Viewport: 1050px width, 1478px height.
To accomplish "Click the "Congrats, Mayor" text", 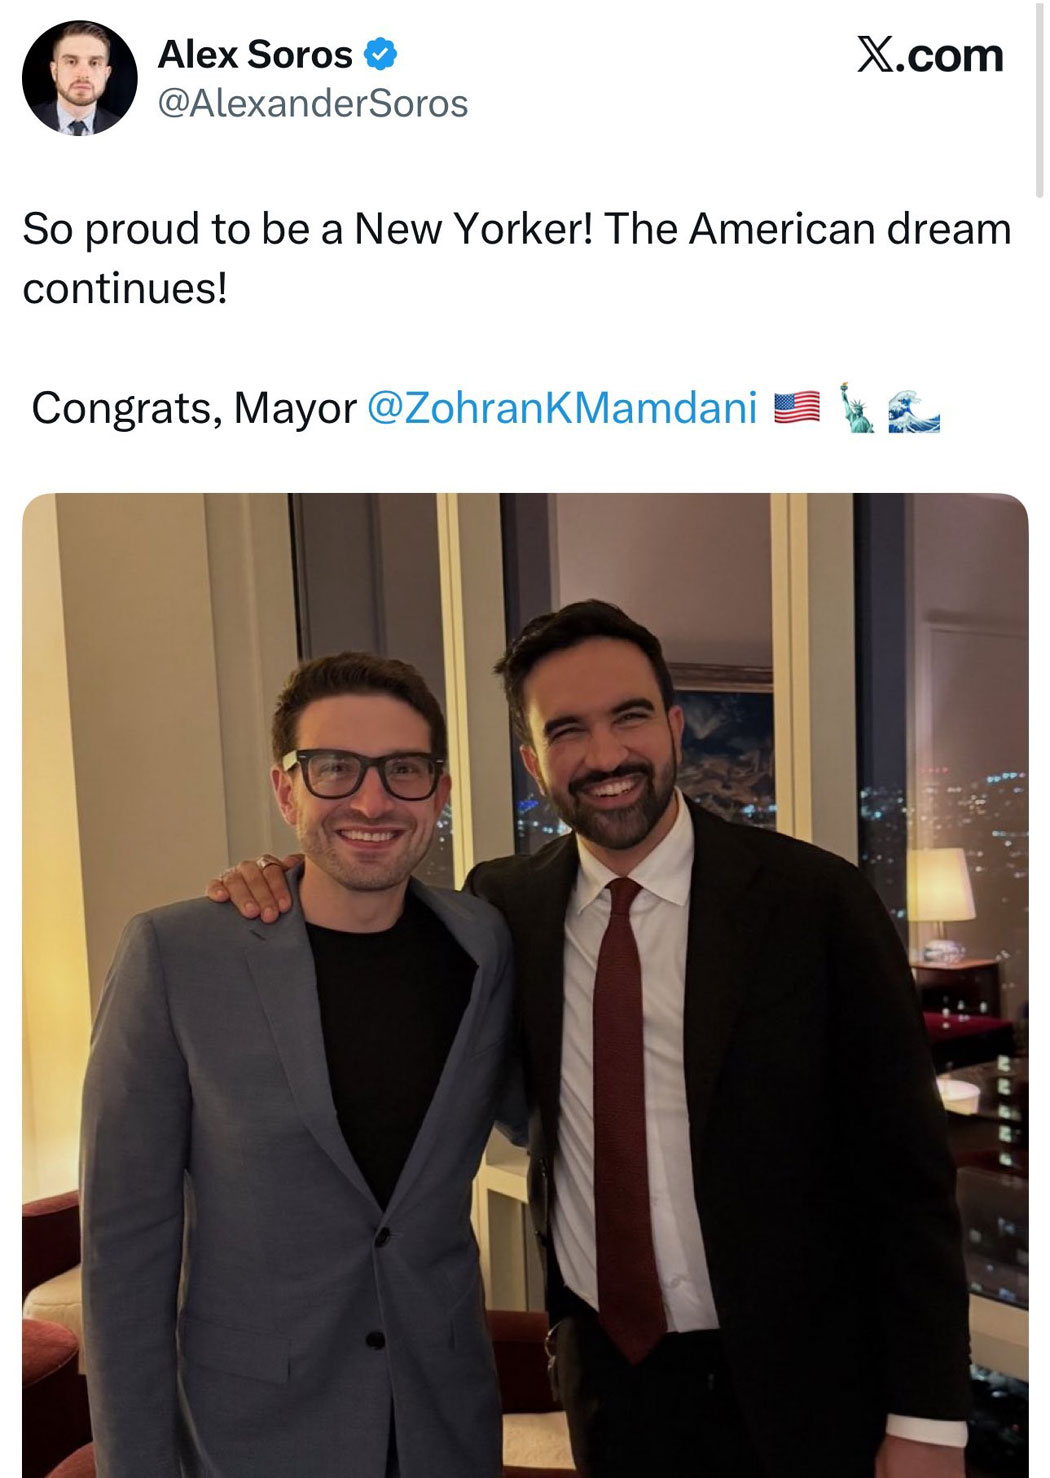I will (193, 408).
